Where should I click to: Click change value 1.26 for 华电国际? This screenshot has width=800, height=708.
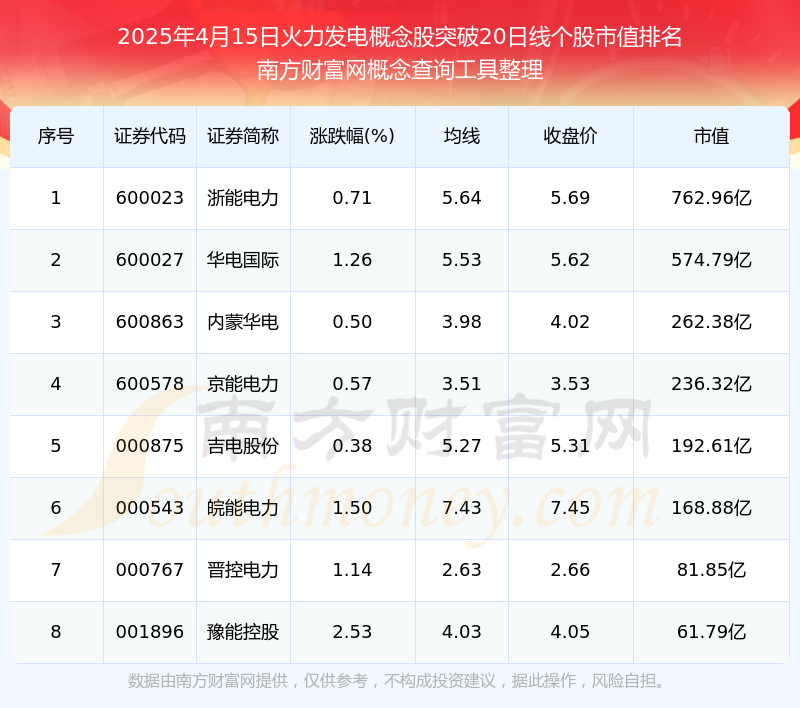tap(352, 260)
